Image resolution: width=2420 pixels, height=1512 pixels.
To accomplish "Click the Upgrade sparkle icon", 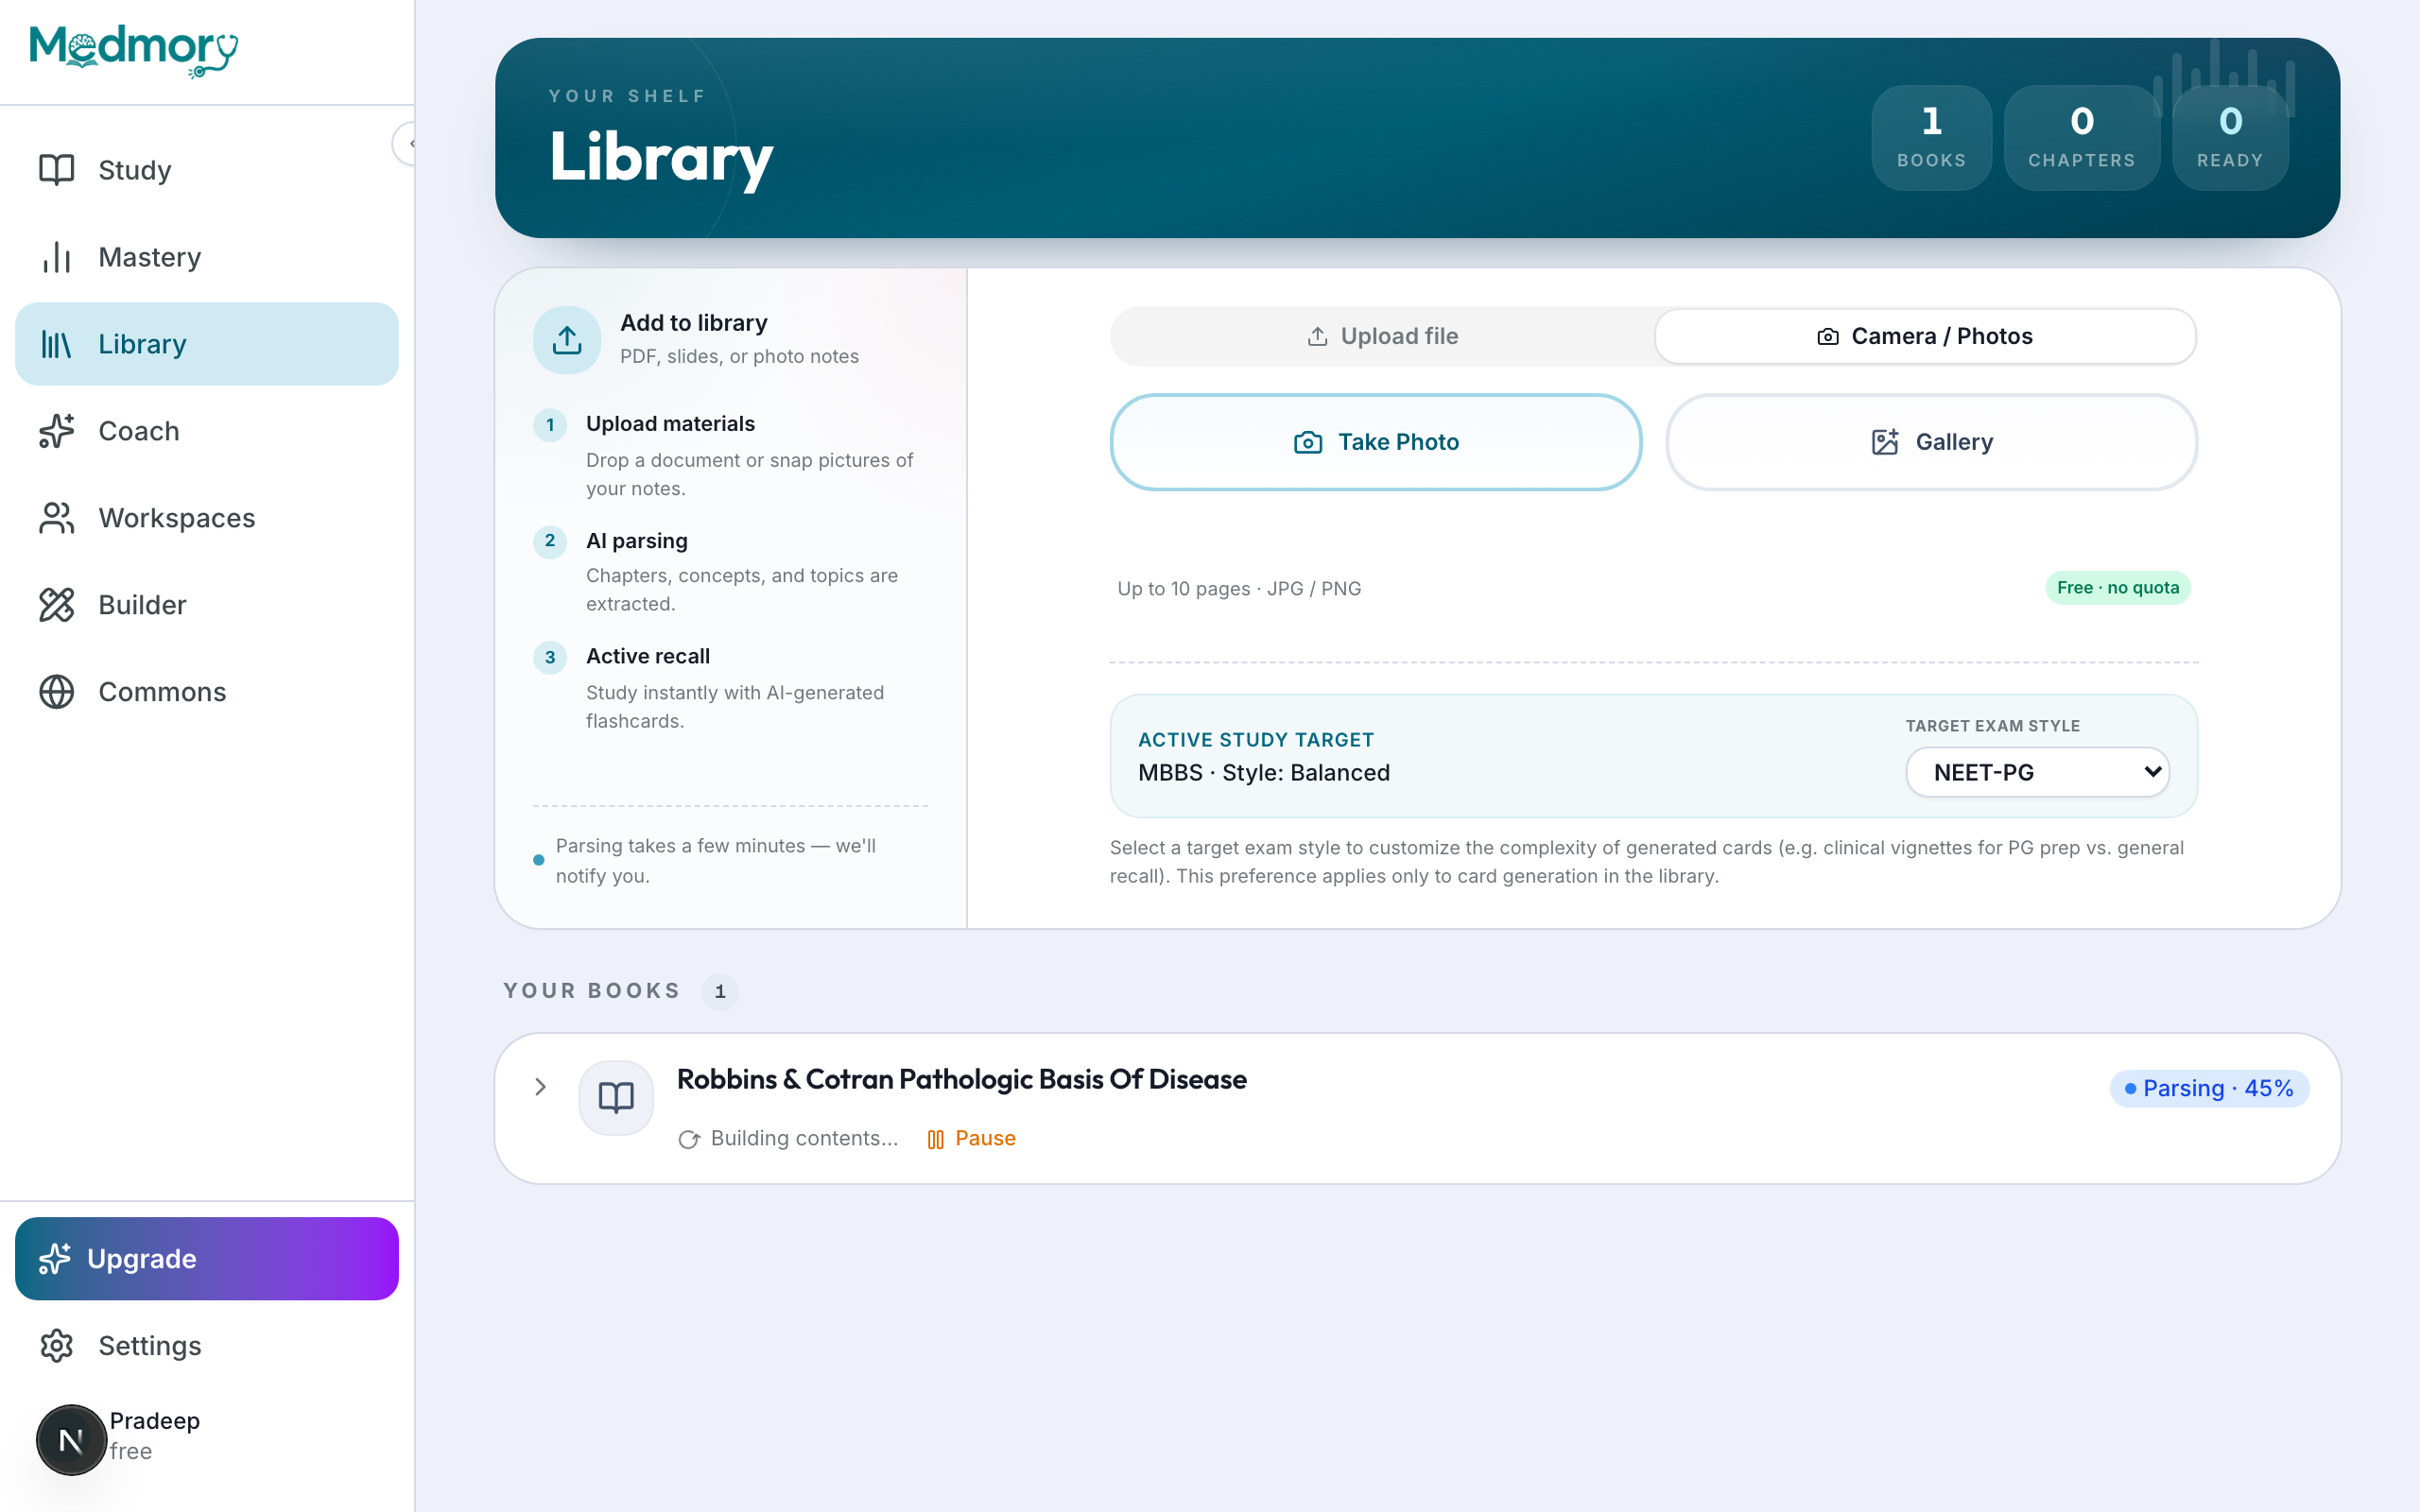I will [55, 1258].
